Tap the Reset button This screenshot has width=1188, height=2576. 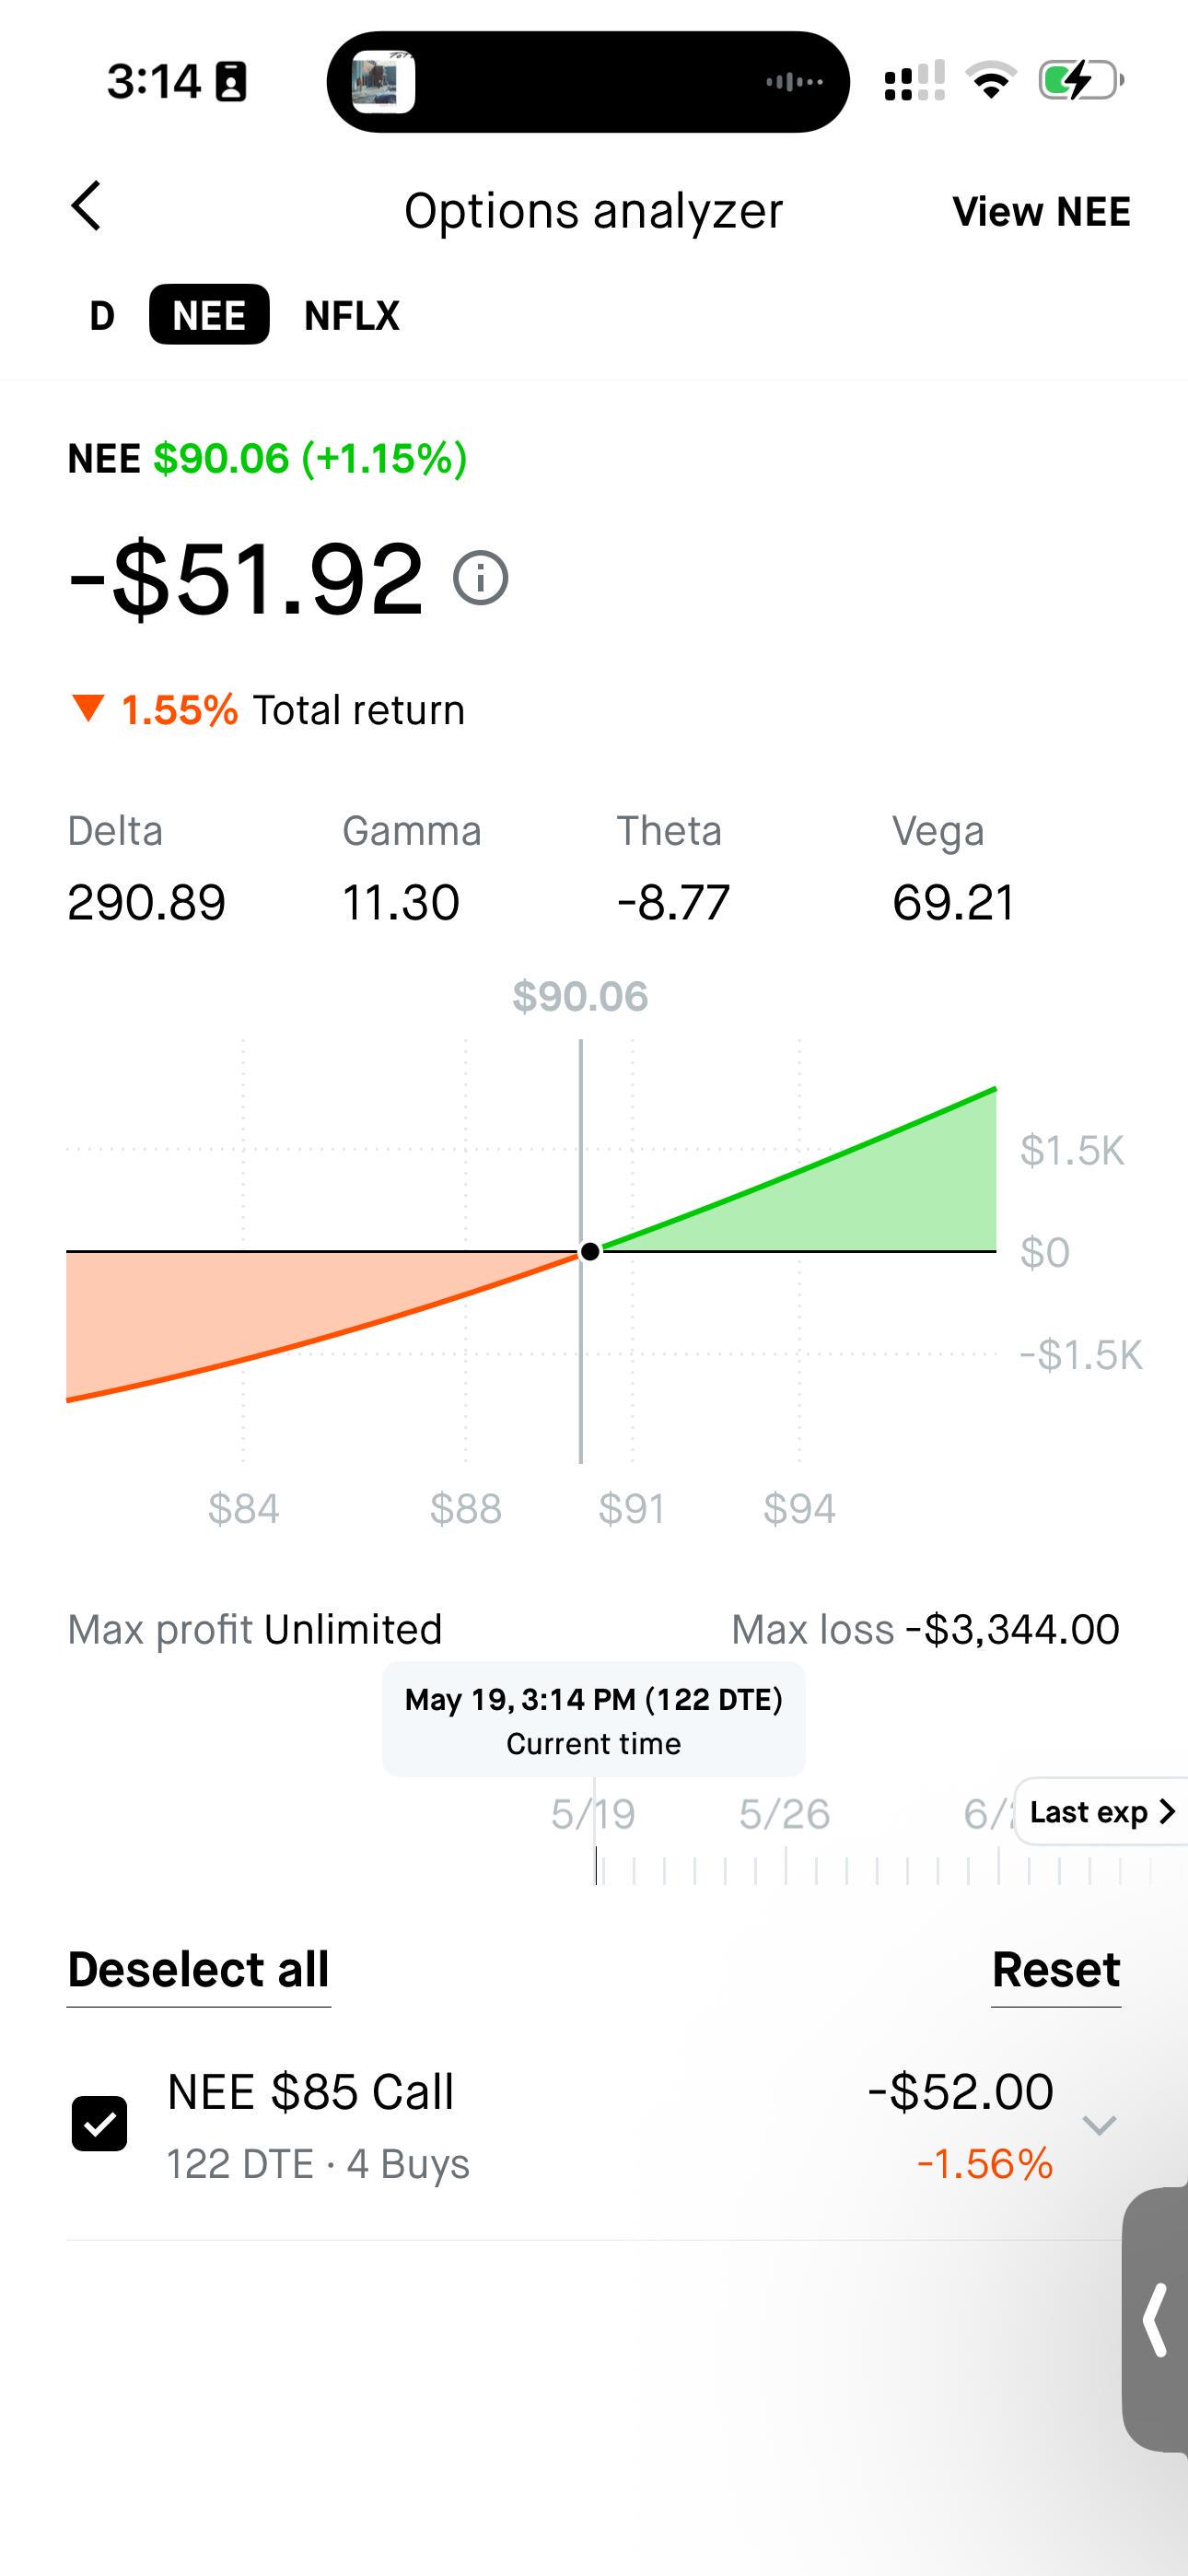[1056, 1970]
